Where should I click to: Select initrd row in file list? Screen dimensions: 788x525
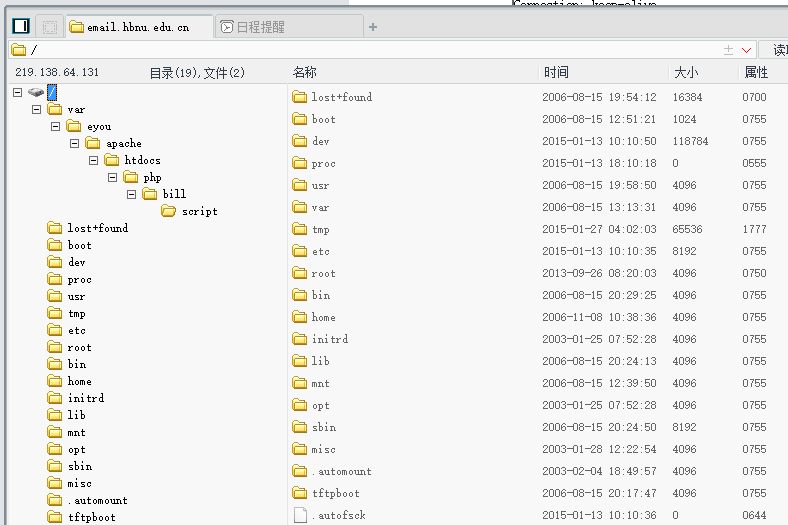(x=539, y=339)
